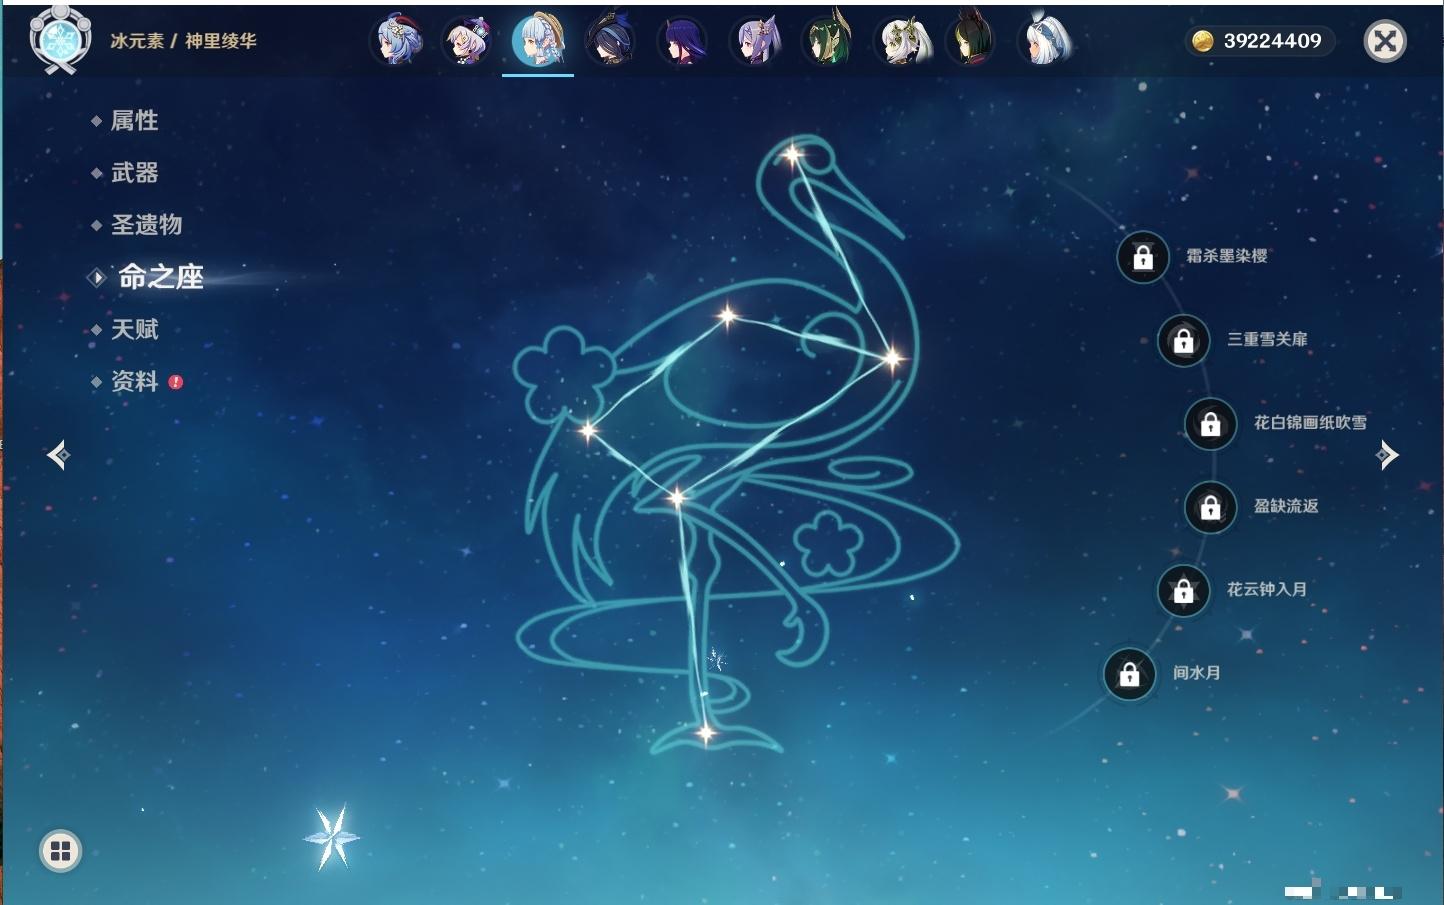Click the Mora balance 39224409

pos(1272,41)
